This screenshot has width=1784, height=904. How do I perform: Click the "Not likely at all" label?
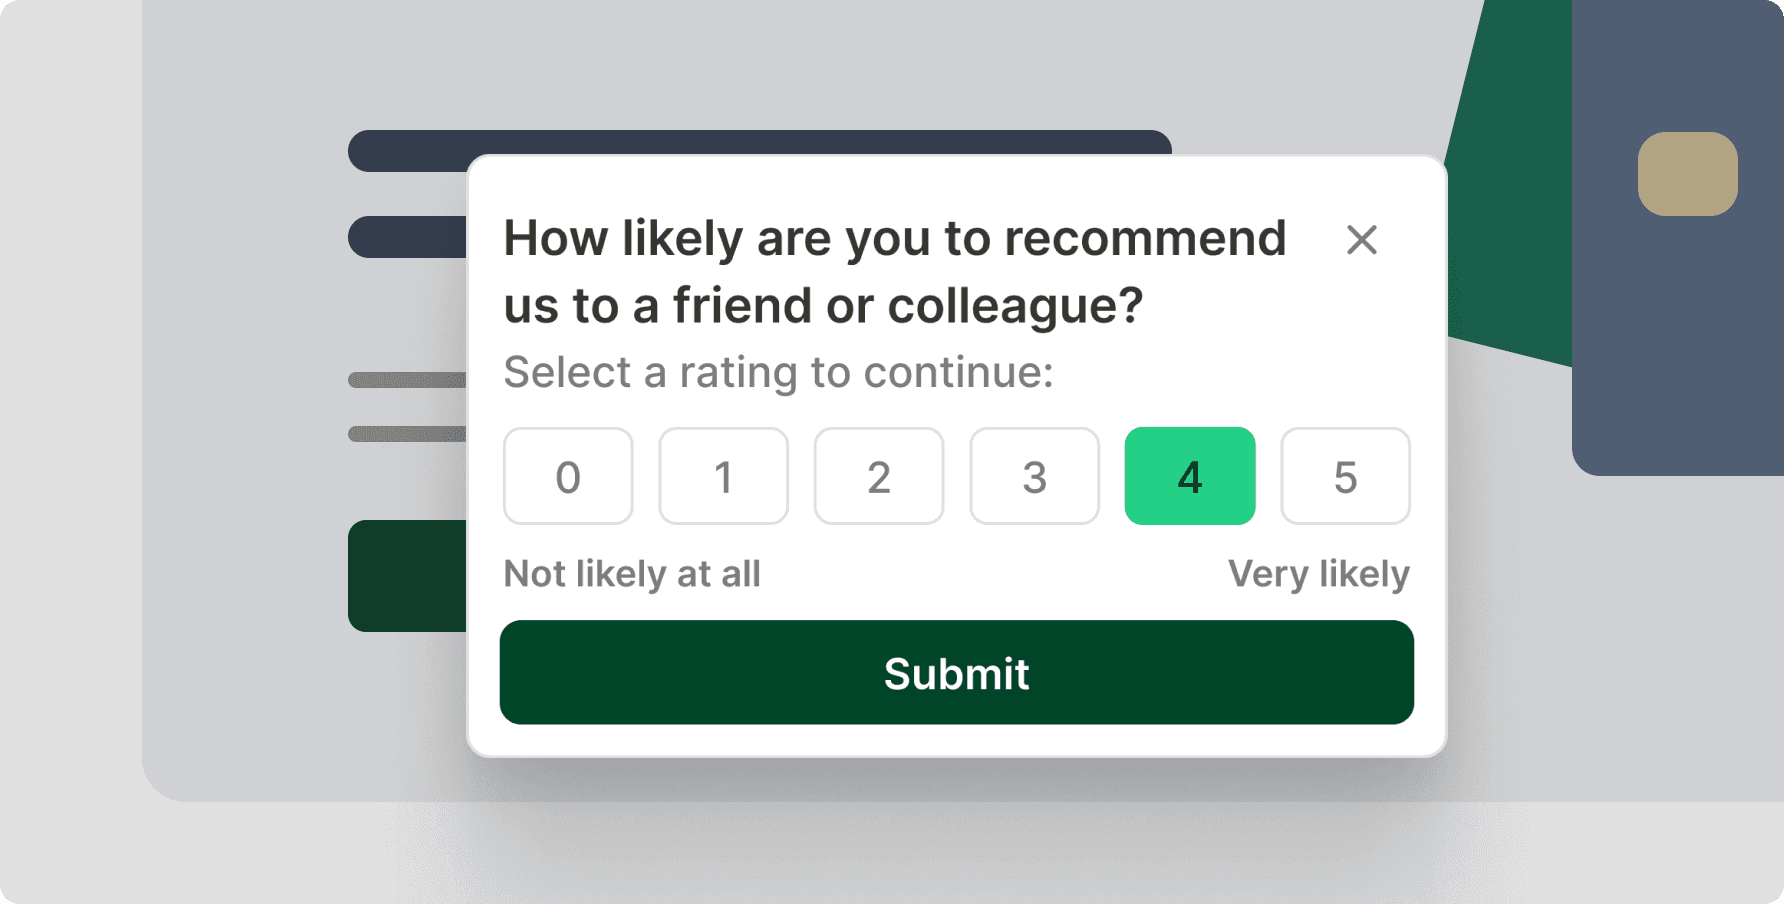point(632,574)
